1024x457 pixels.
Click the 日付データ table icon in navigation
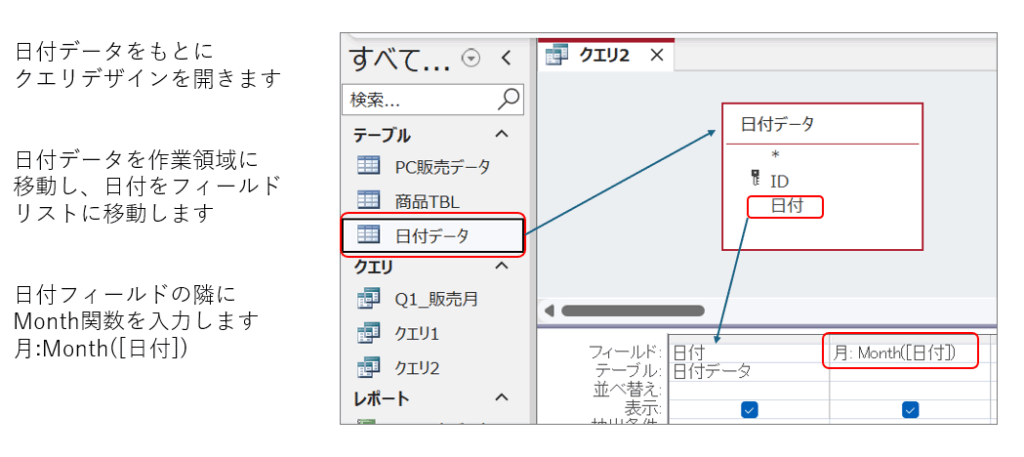tap(368, 236)
